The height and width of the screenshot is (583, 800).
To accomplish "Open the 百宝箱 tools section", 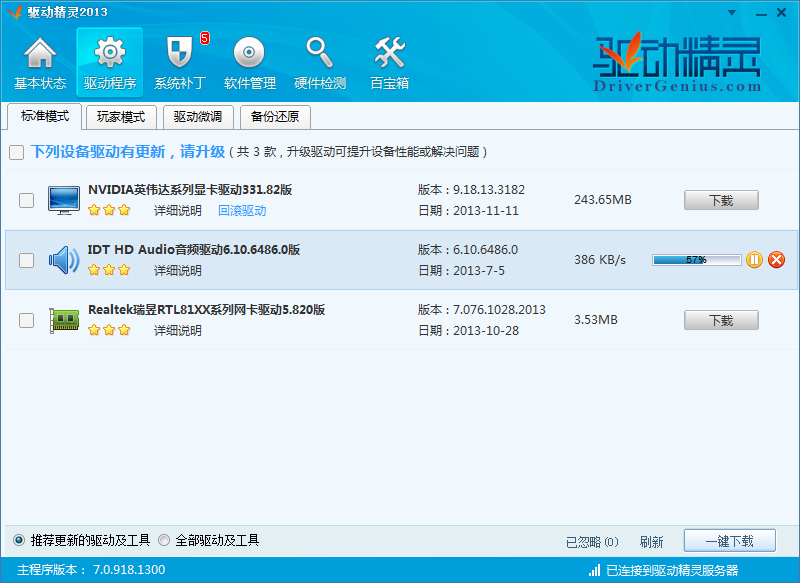I will coord(389,63).
